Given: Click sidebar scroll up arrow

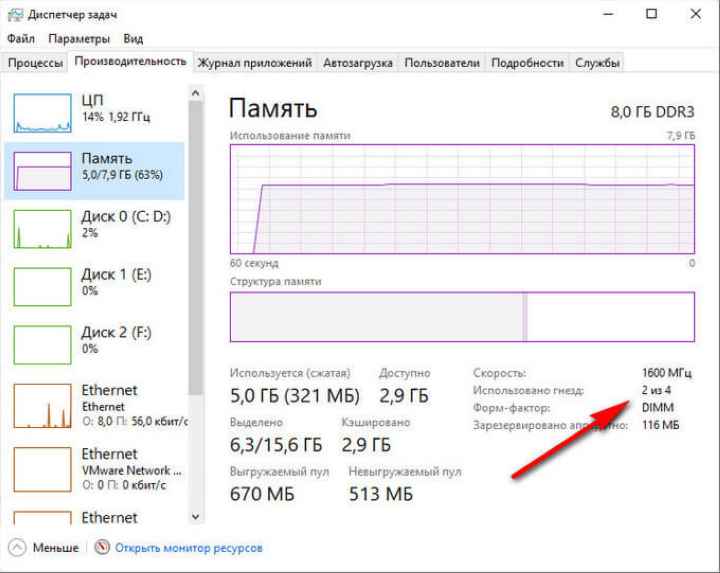Looking at the screenshot, I should click(196, 93).
